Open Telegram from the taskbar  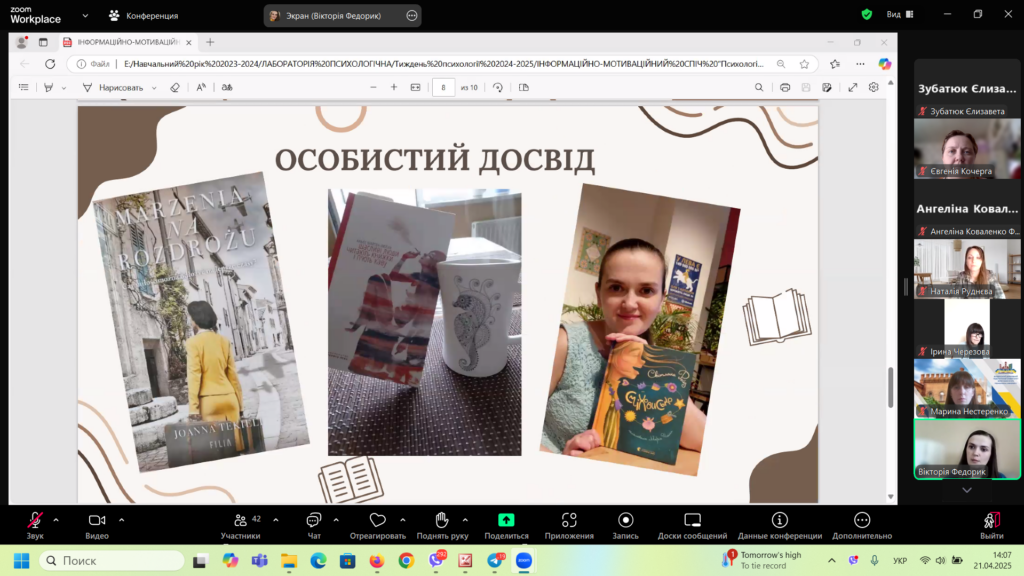[496, 560]
